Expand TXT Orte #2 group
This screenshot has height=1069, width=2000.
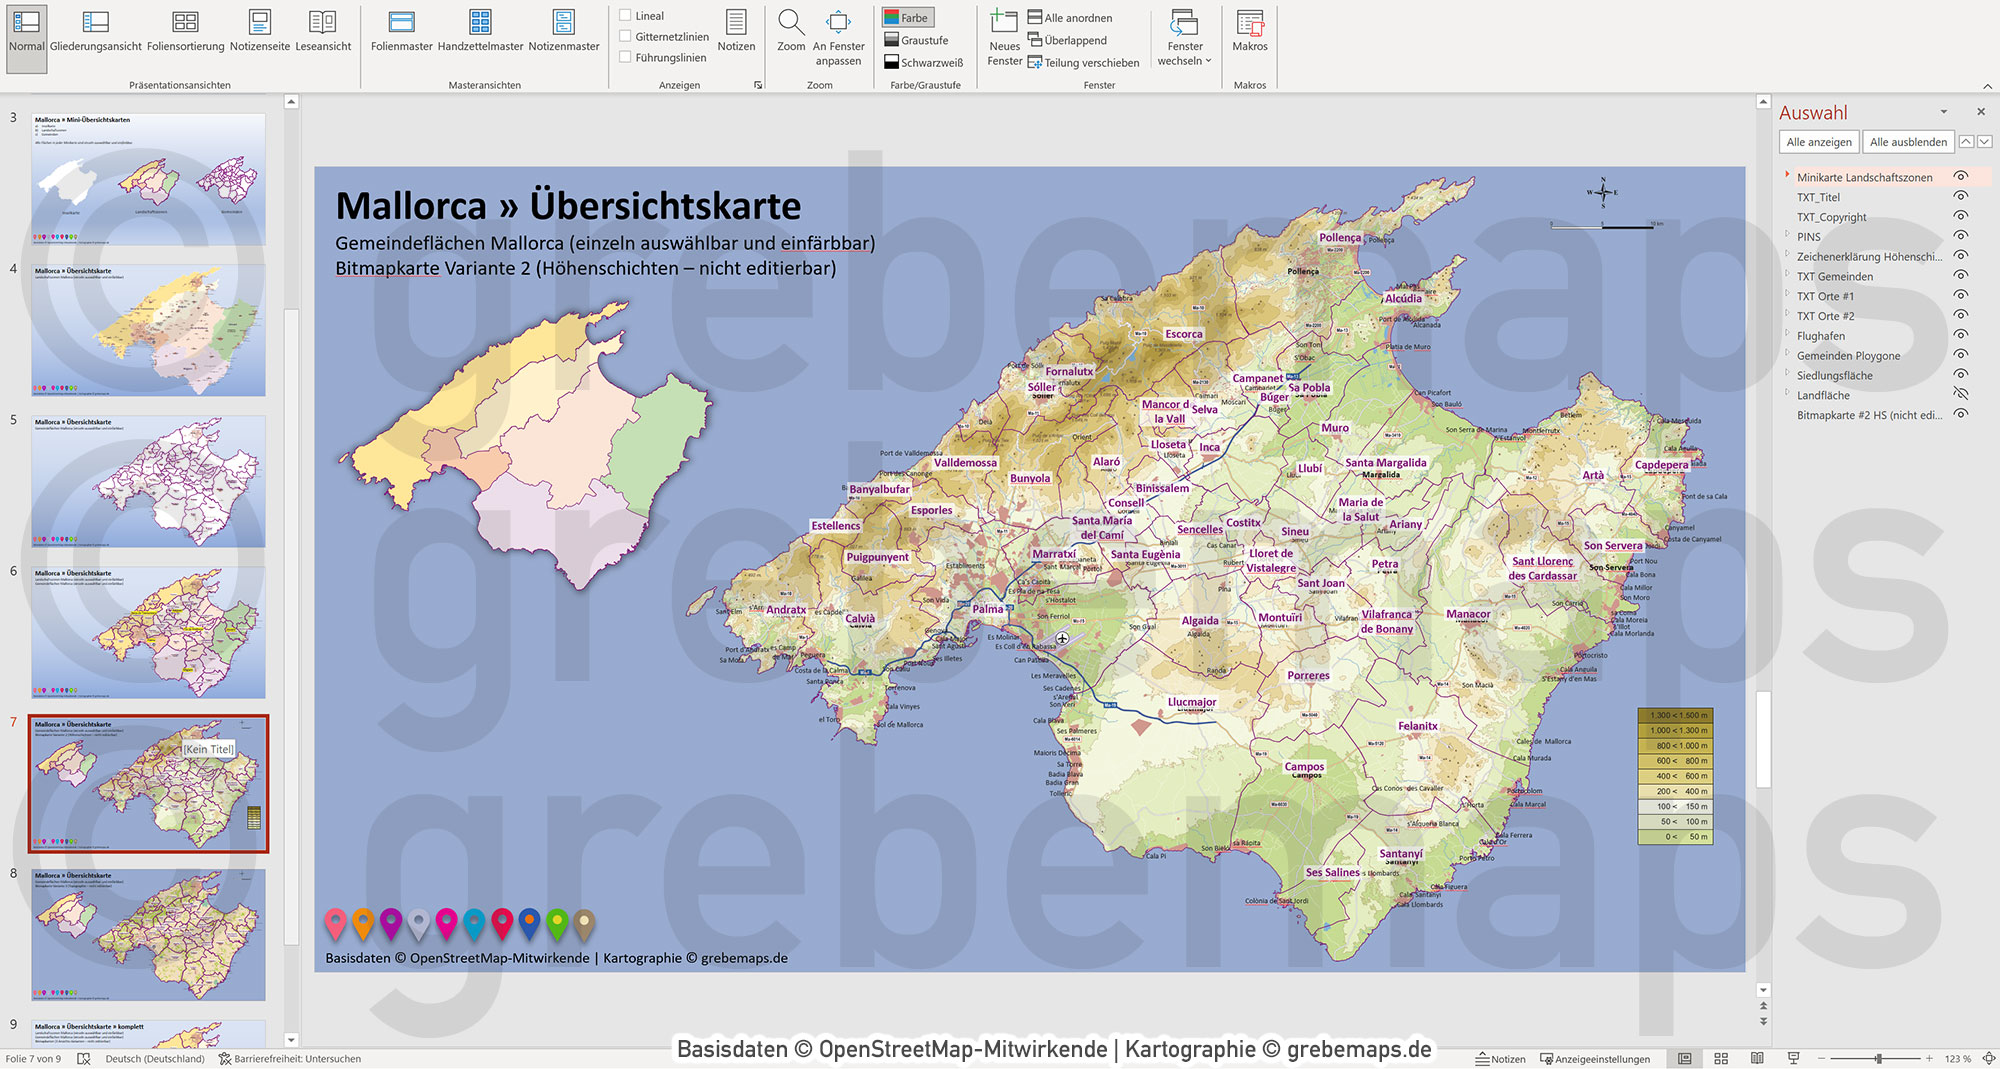1787,315
